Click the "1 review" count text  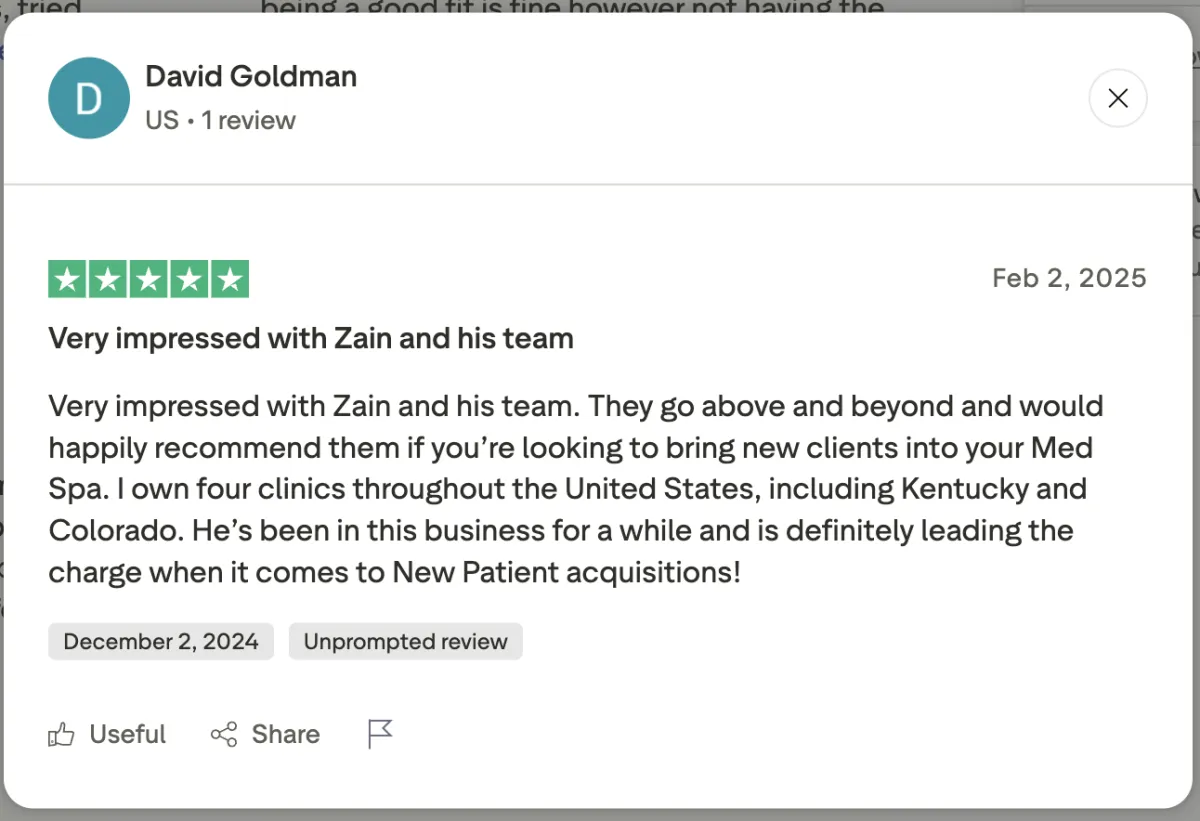(249, 121)
